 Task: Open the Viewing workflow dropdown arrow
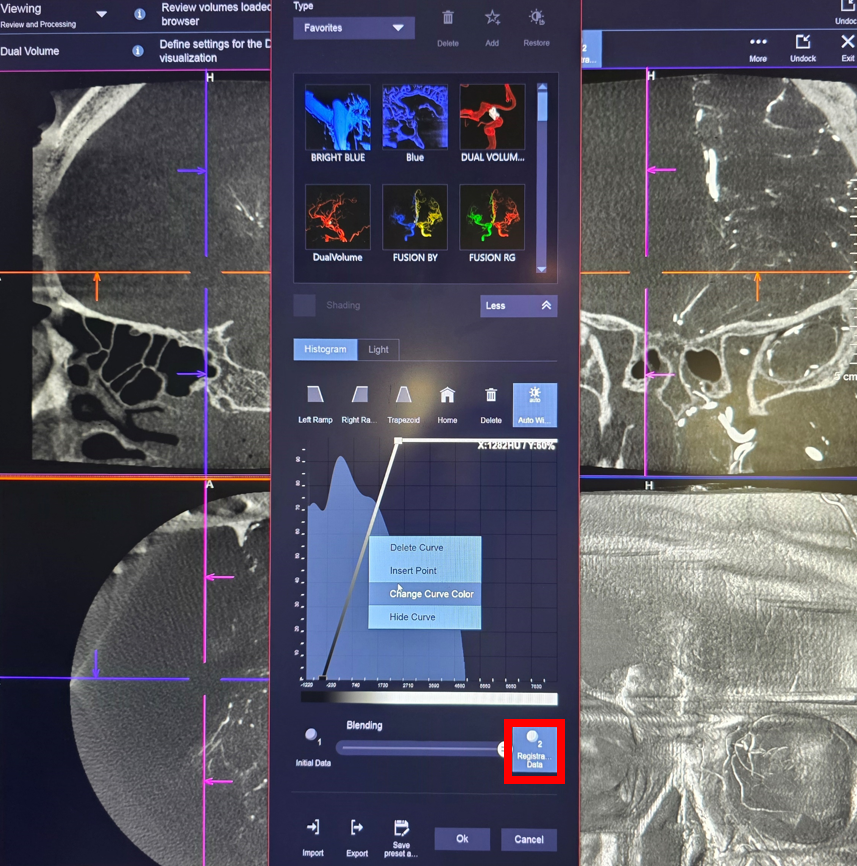coord(101,15)
